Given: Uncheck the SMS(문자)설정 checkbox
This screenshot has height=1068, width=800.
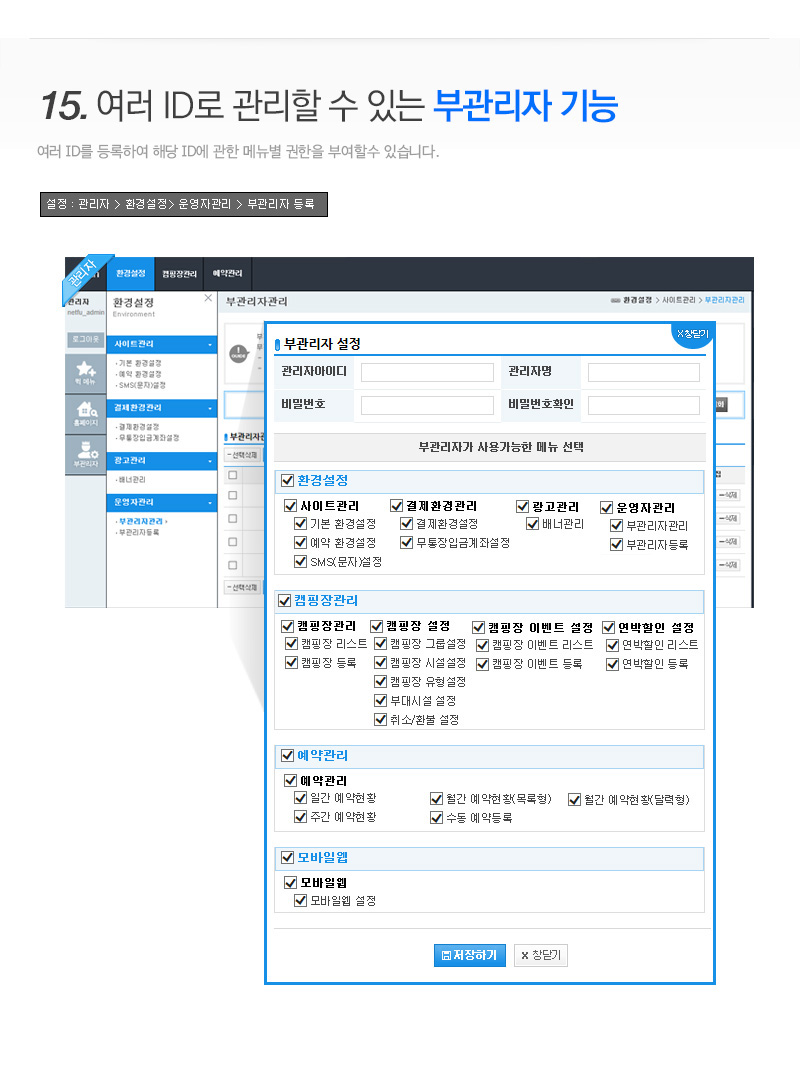Looking at the screenshot, I should (300, 562).
